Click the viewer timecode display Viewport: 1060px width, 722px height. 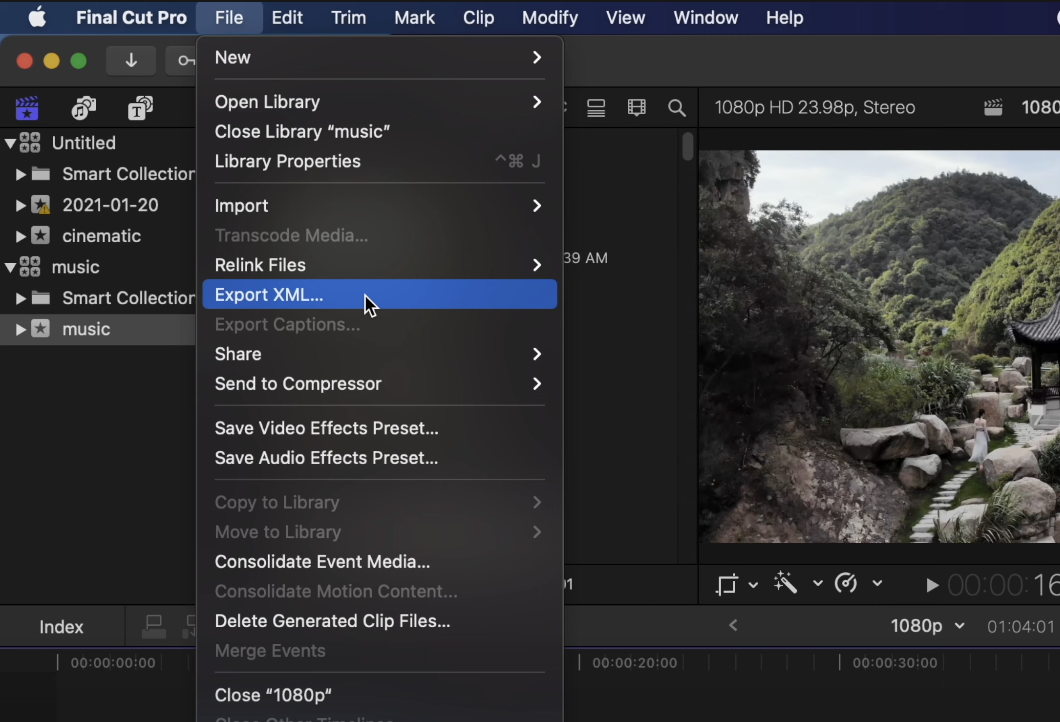(1003, 585)
